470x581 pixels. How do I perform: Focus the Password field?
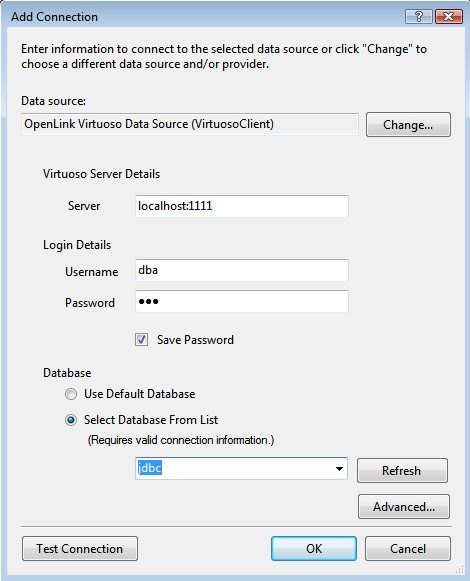coord(242,301)
